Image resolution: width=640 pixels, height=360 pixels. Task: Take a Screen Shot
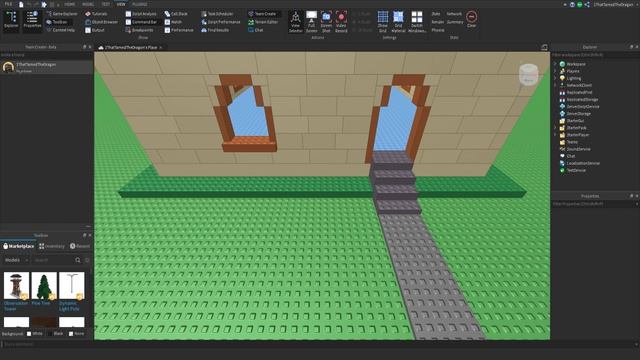(326, 22)
